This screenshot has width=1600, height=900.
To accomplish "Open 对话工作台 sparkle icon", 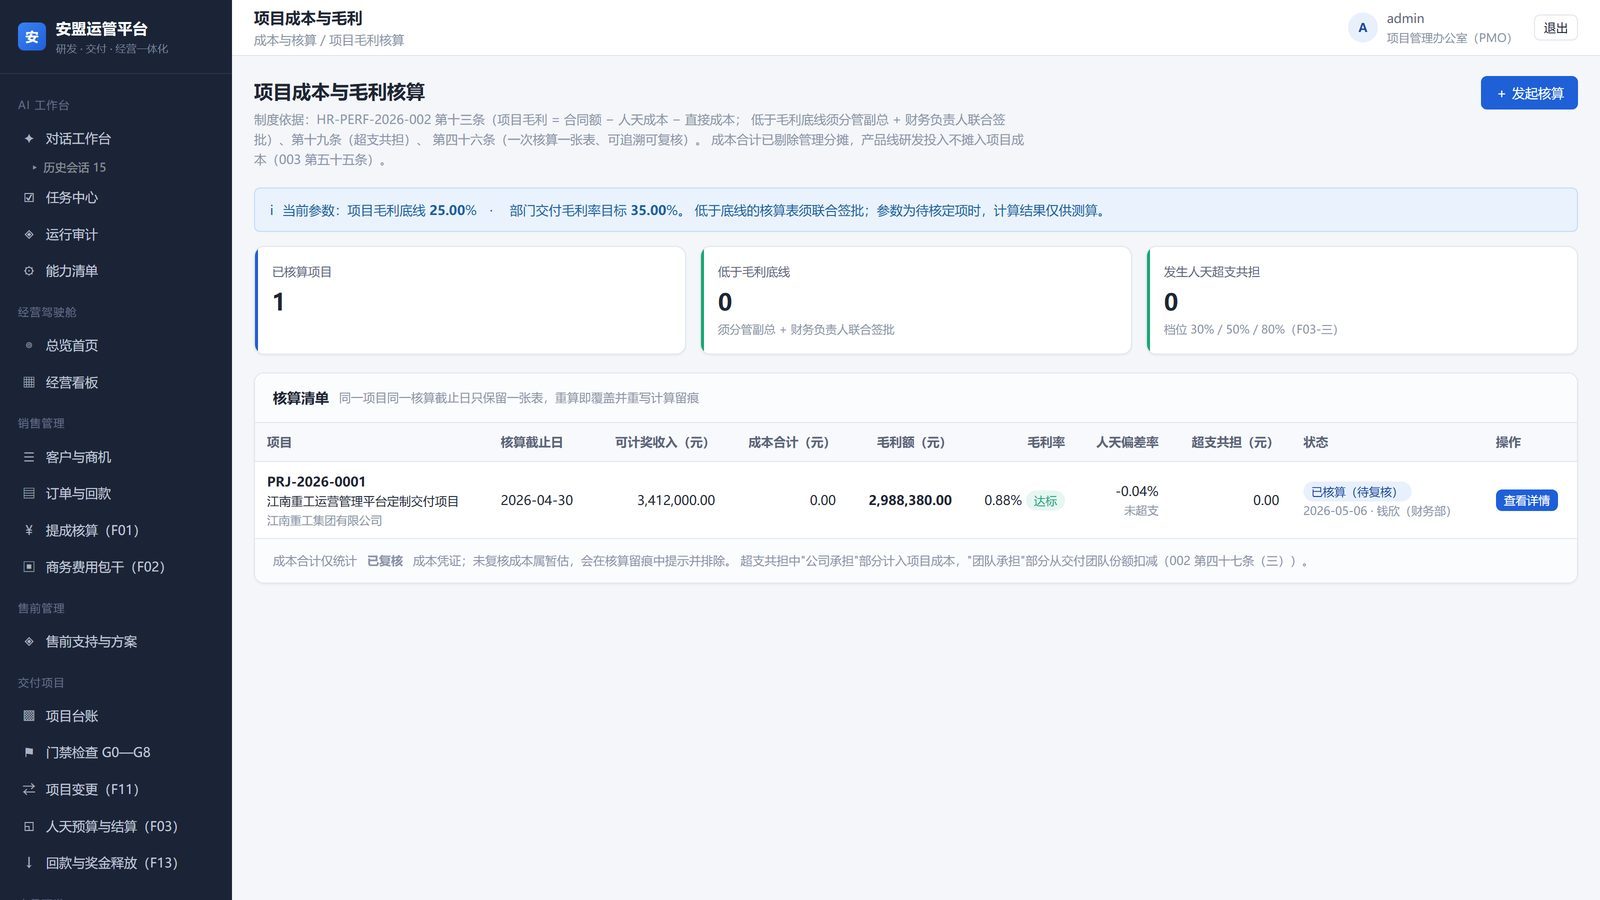I will (x=29, y=138).
